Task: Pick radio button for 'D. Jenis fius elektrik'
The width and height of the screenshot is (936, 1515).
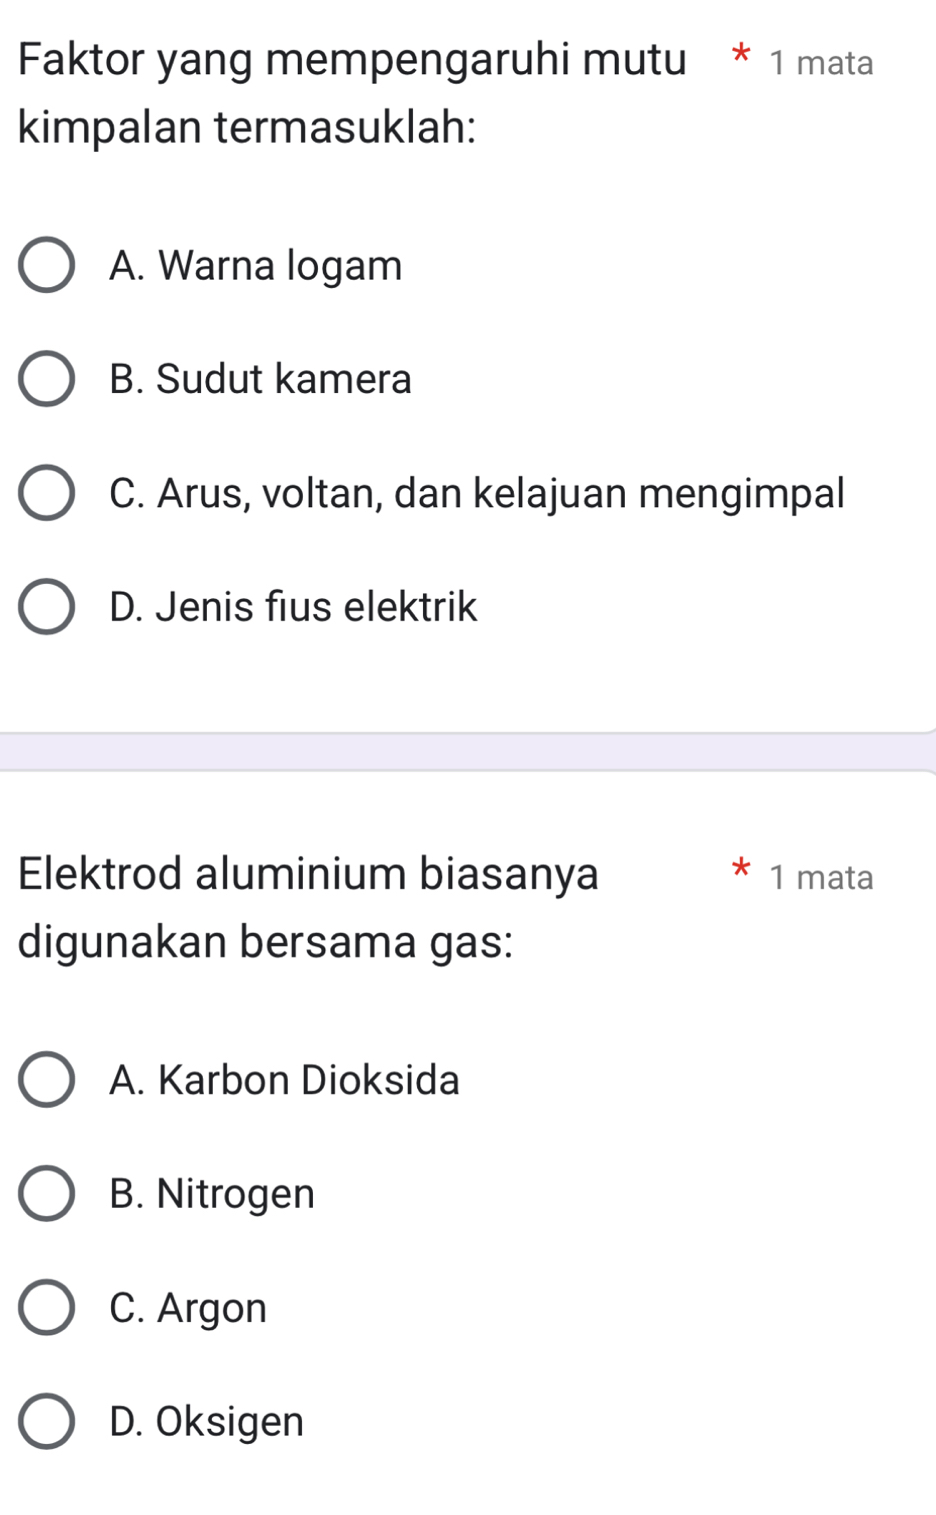Action: tap(46, 607)
